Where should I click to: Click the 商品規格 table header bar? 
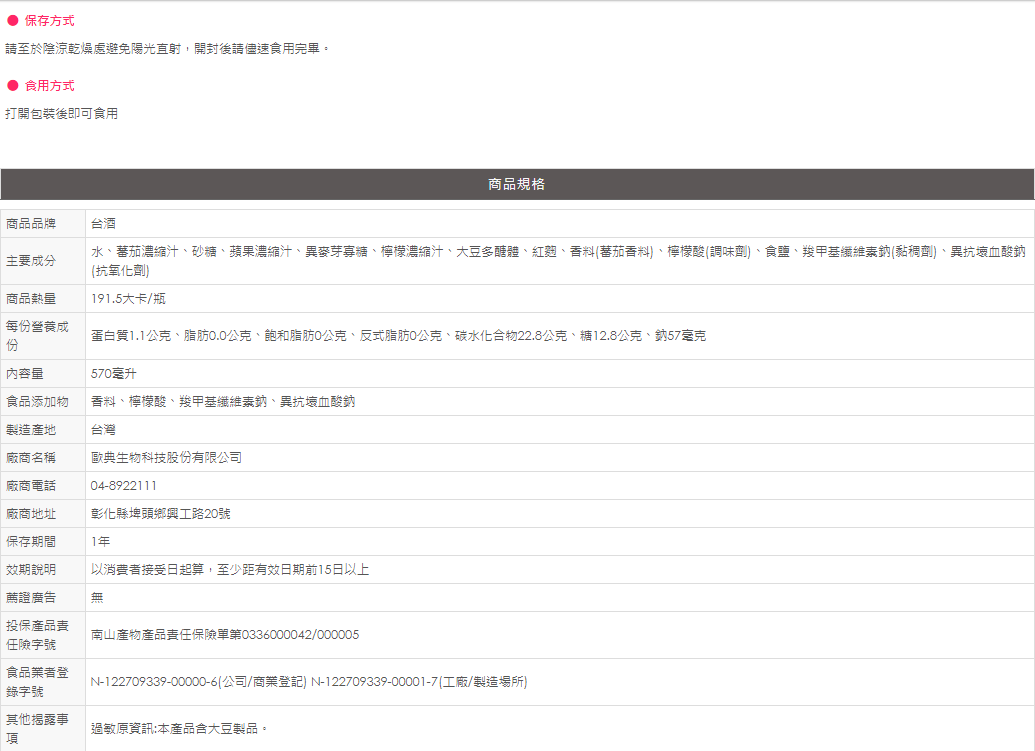click(x=517, y=184)
